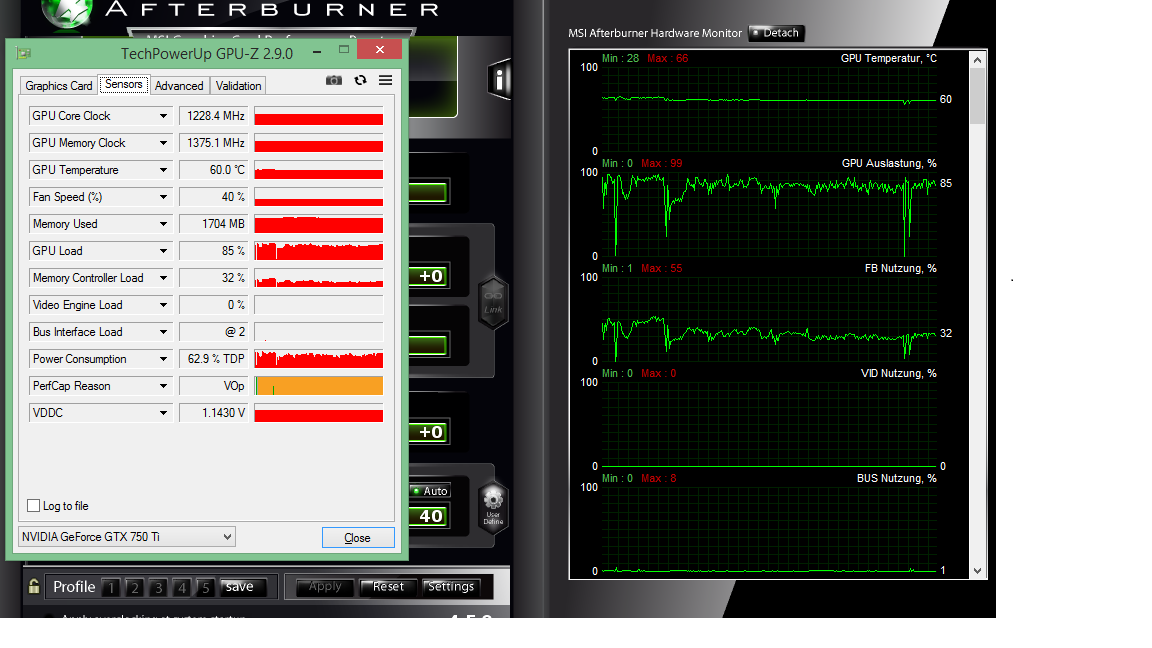1152x648 pixels.
Task: Minimize the GPU-Z window
Action: (x=317, y=51)
